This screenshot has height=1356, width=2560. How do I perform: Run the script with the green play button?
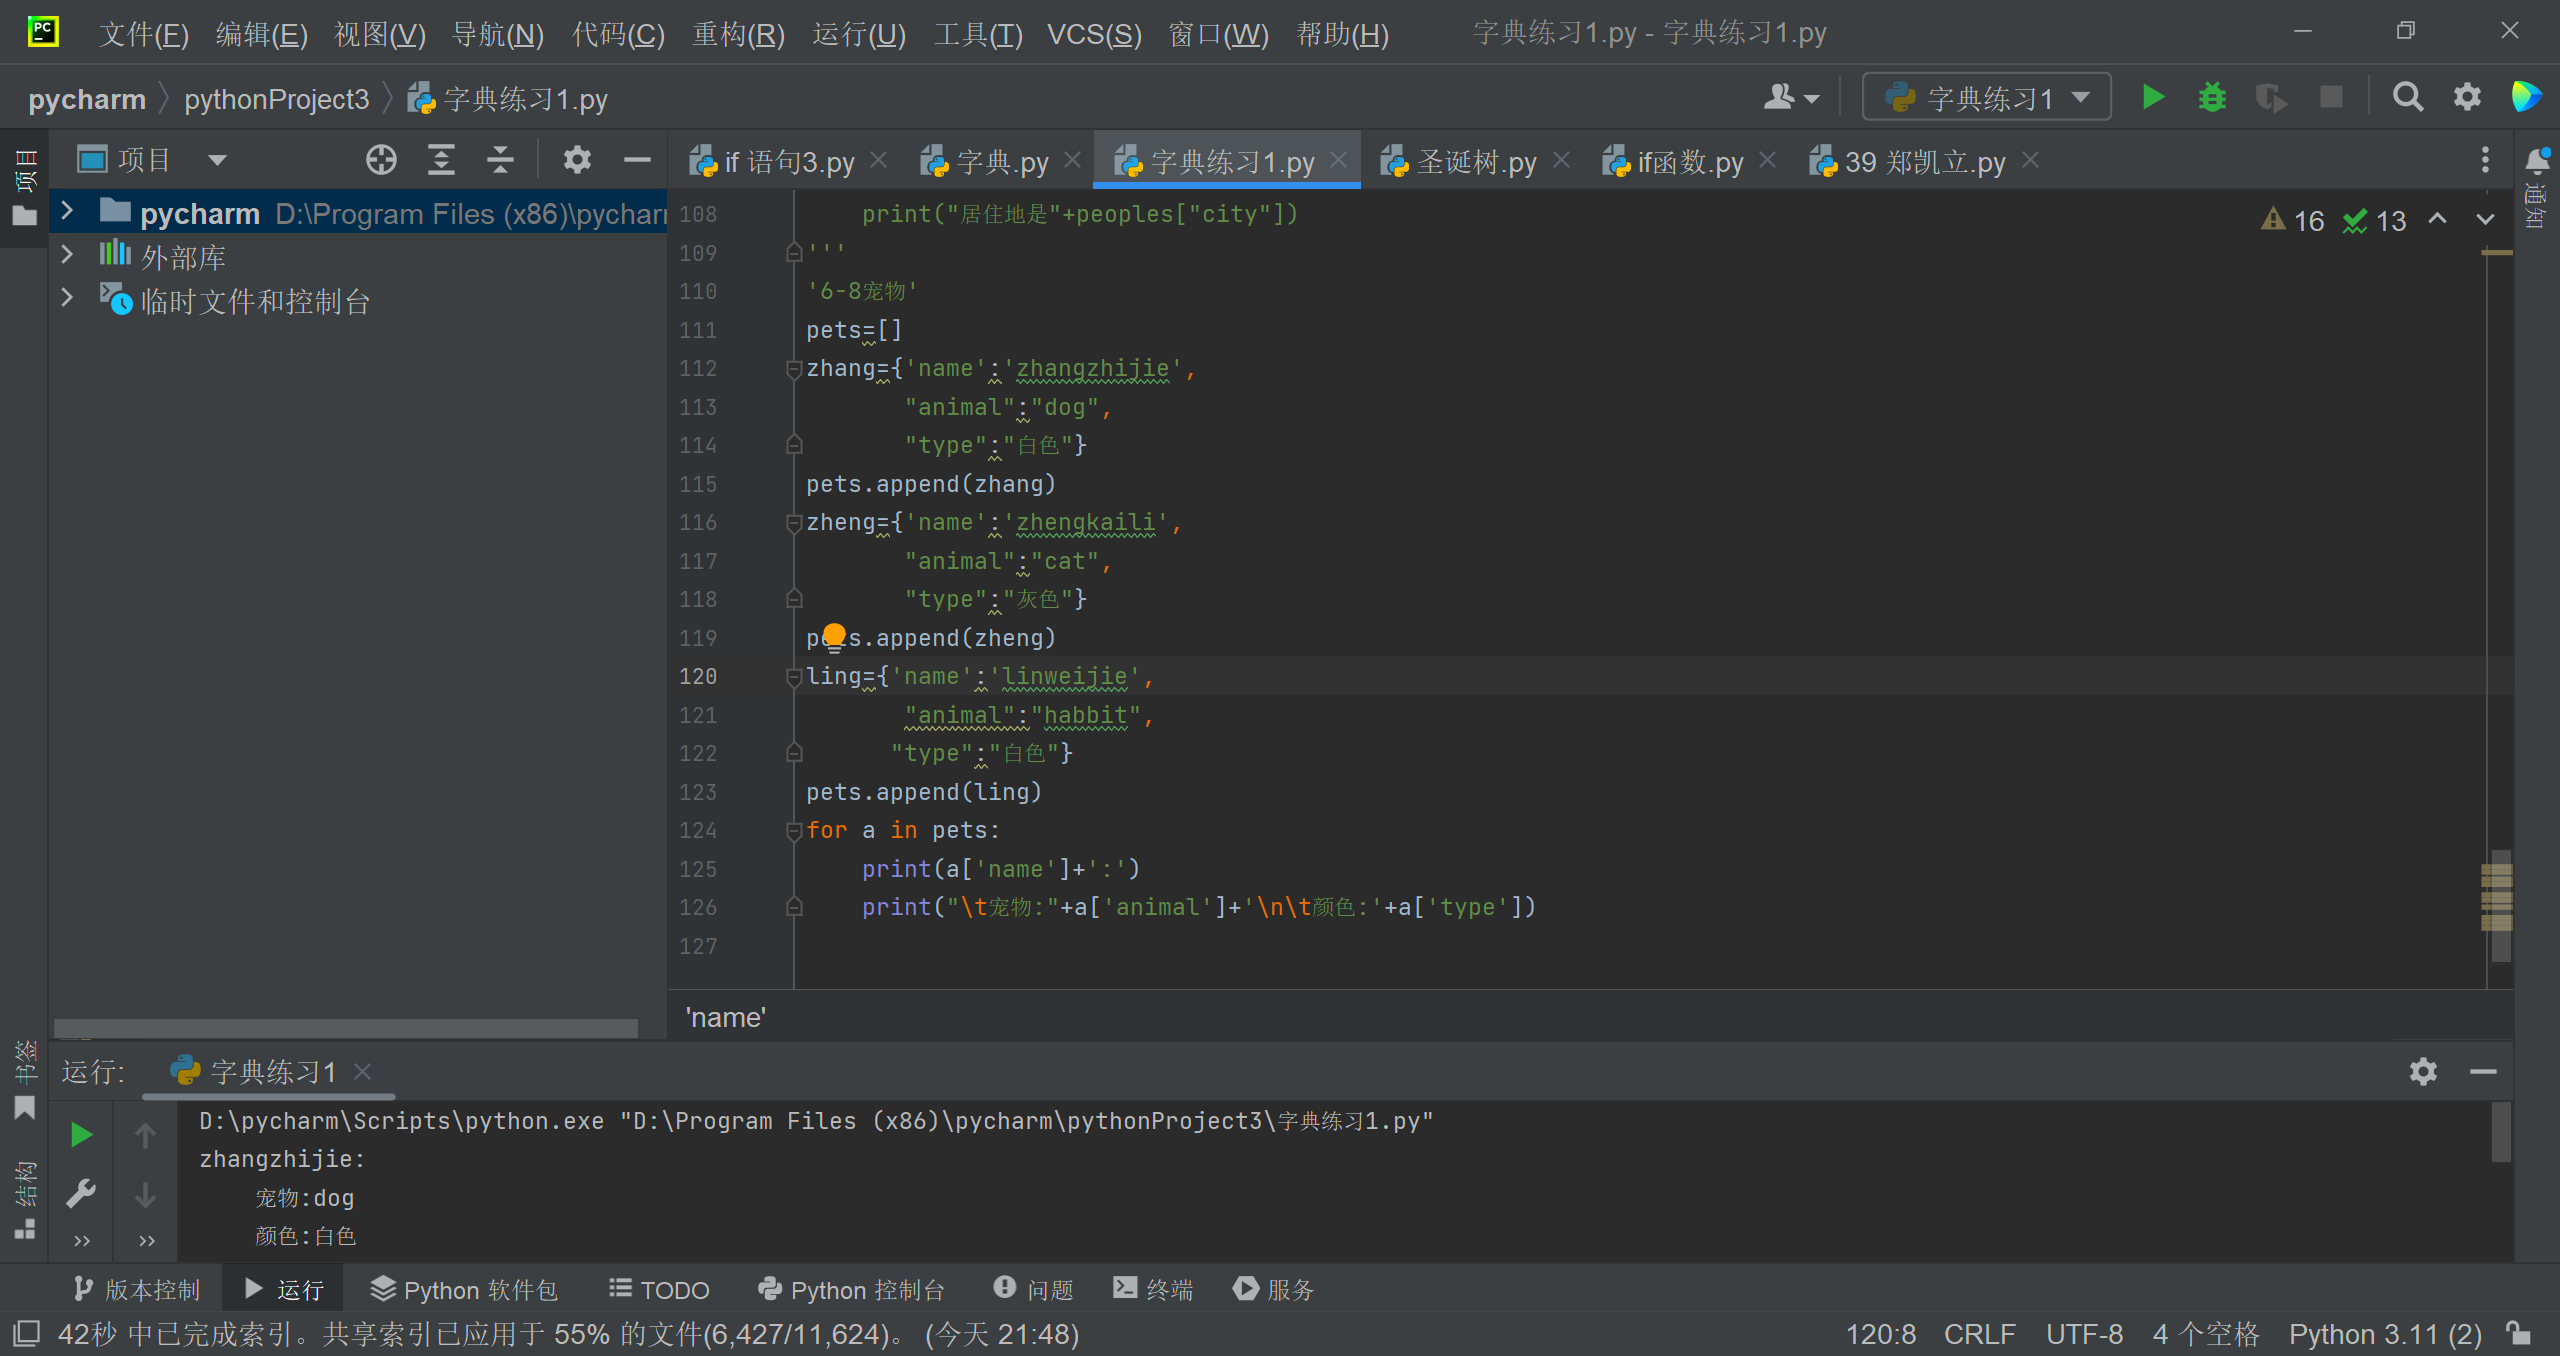[x=2153, y=98]
